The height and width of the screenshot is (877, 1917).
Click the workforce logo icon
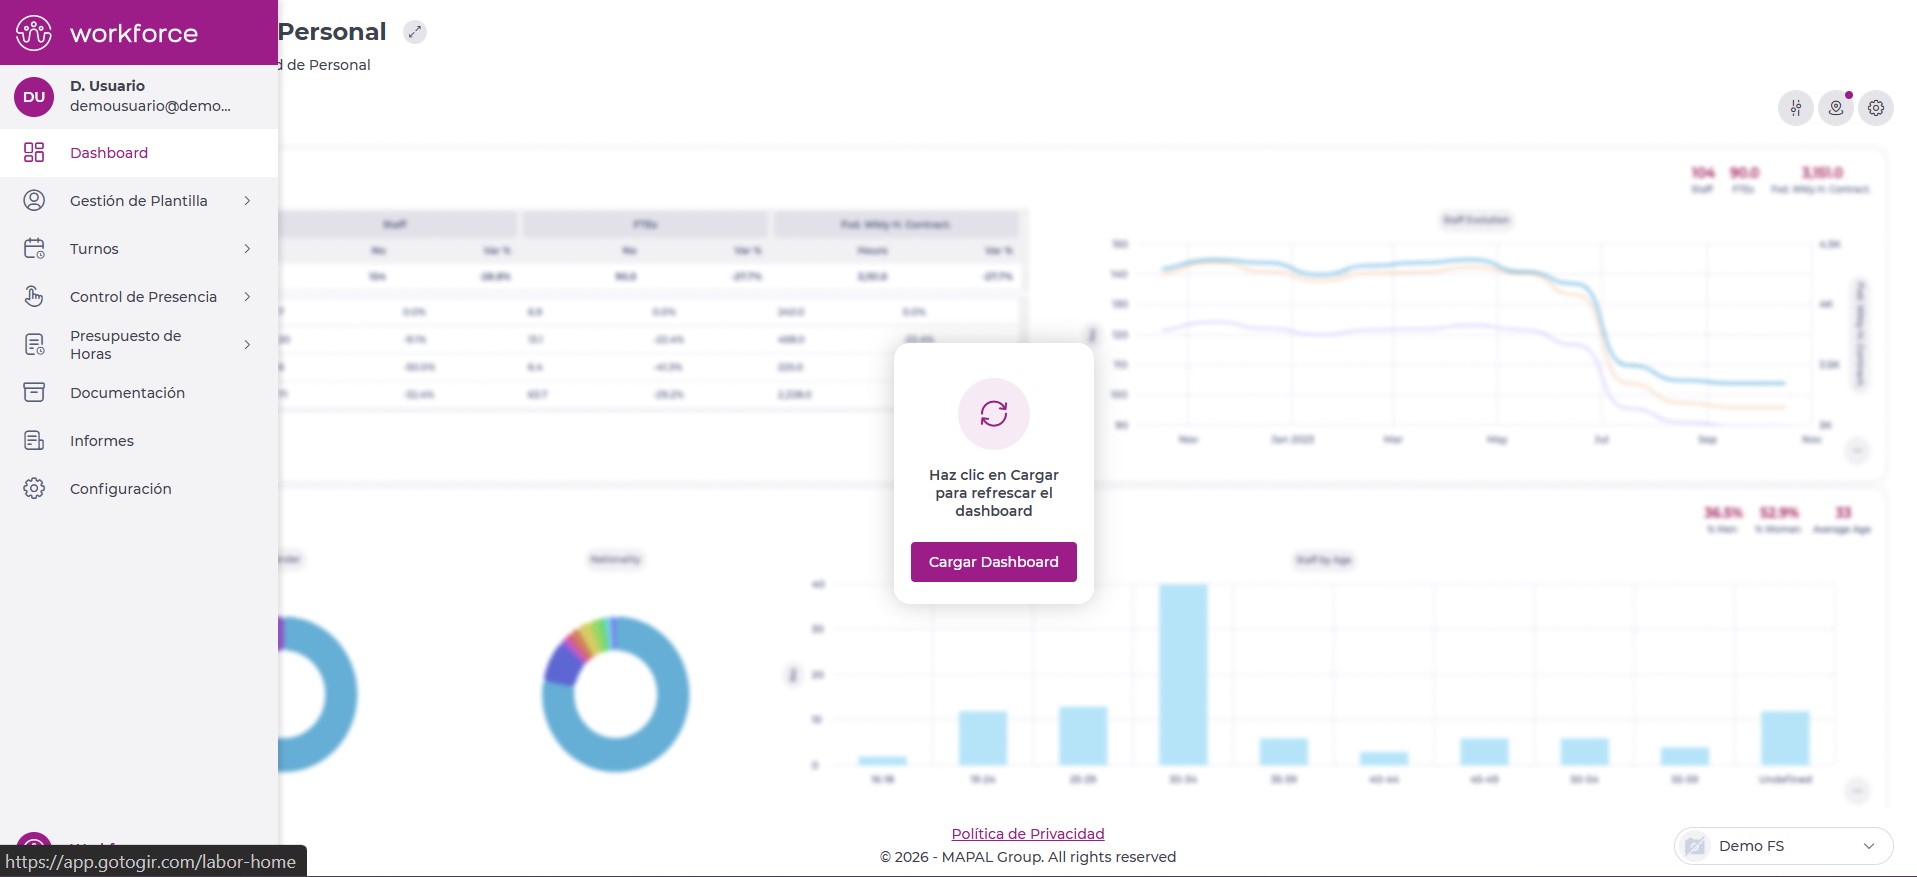pyautogui.click(x=34, y=33)
